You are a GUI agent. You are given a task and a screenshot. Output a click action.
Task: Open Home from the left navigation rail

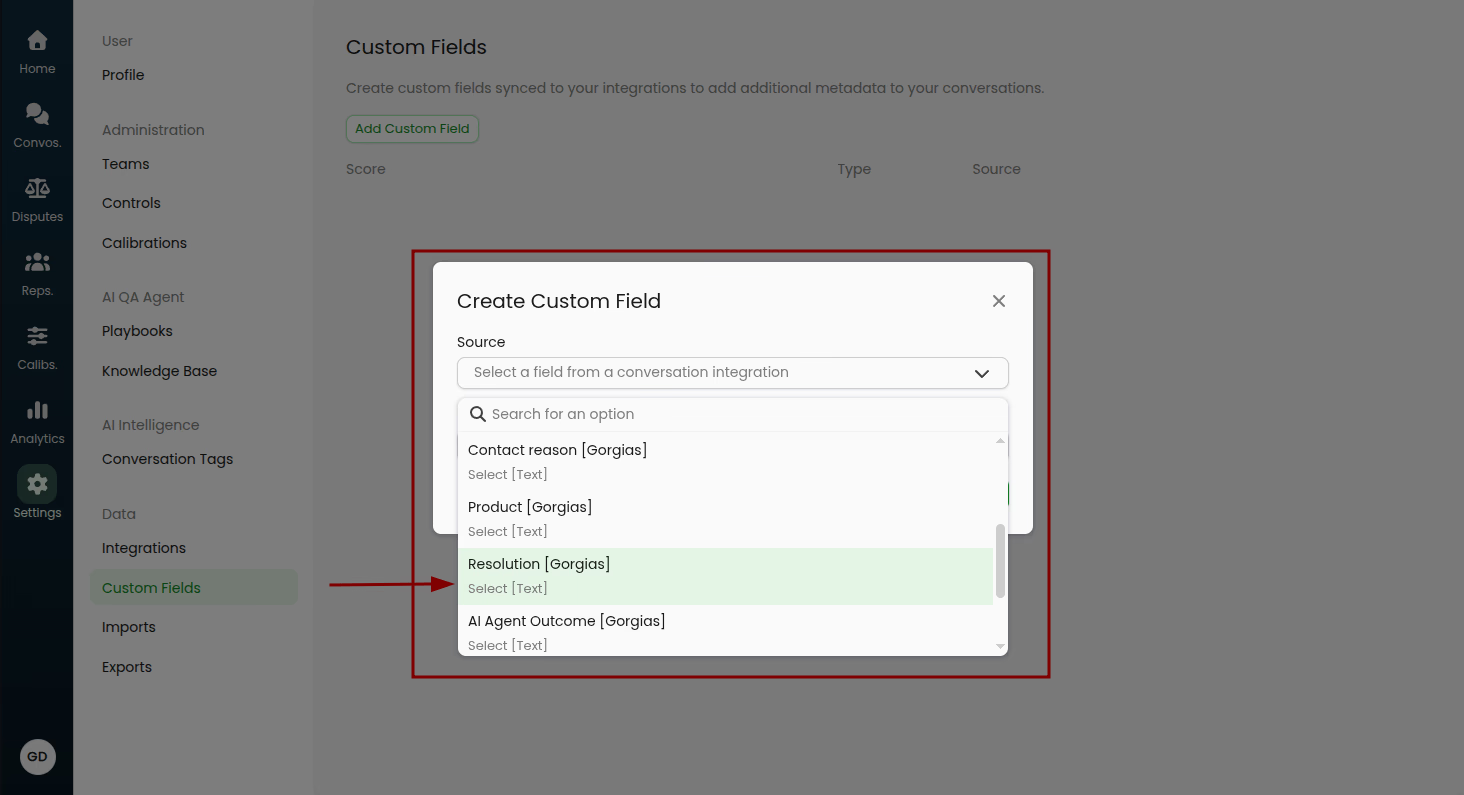click(37, 42)
